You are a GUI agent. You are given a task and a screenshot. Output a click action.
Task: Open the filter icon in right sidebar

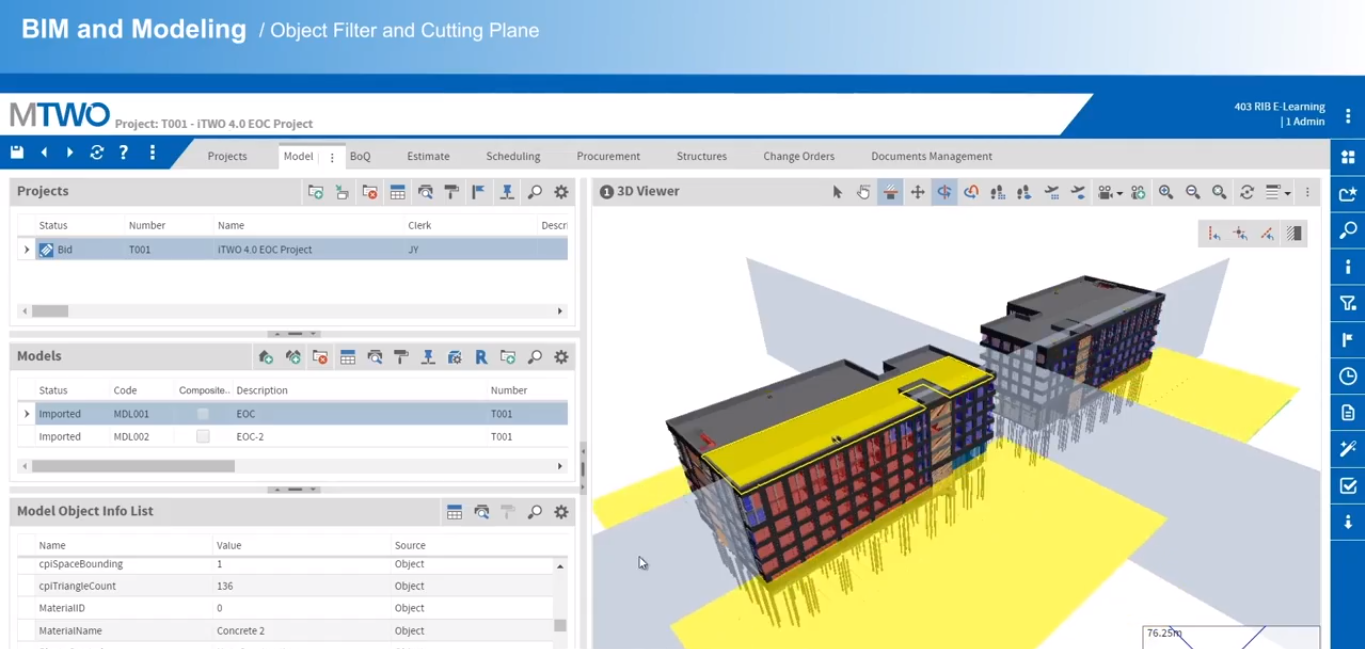coord(1348,303)
